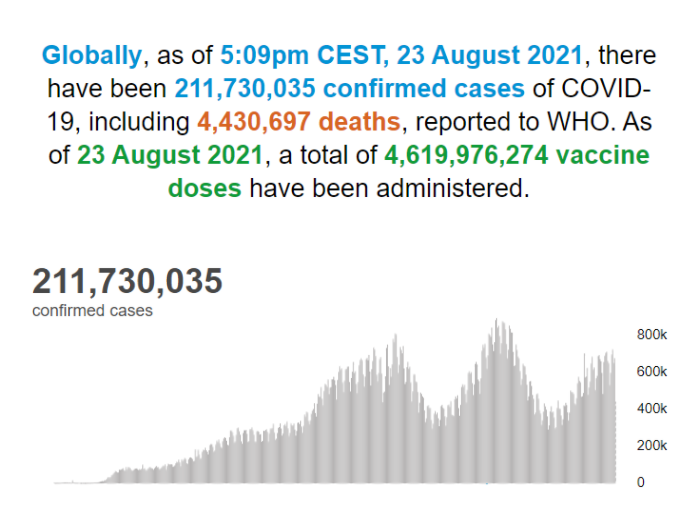Click the 400k y-axis label

[x=652, y=408]
